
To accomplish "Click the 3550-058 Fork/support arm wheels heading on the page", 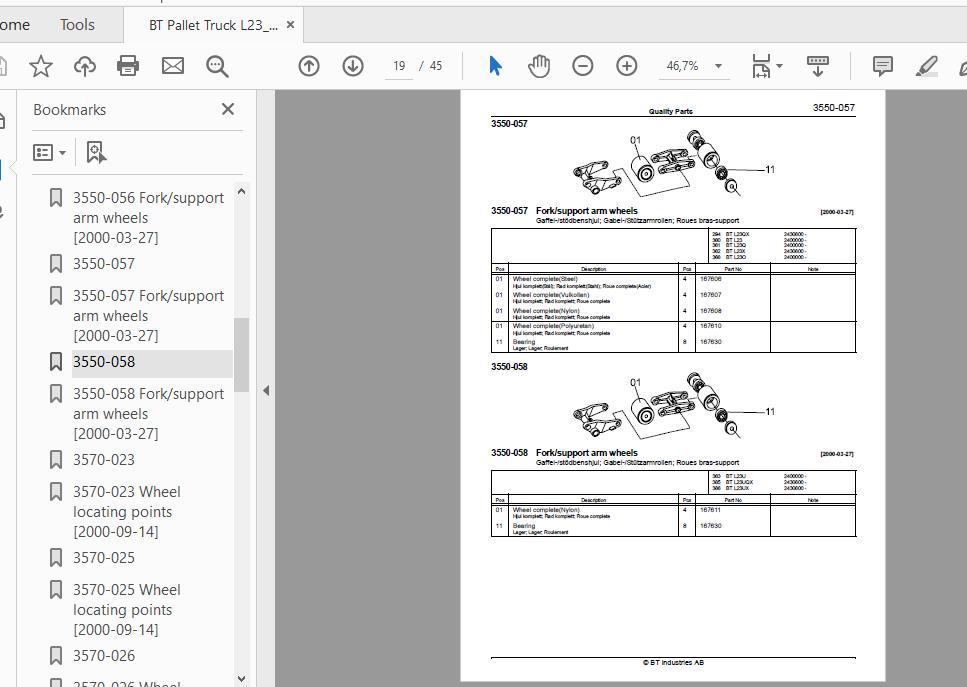I will tap(564, 453).
